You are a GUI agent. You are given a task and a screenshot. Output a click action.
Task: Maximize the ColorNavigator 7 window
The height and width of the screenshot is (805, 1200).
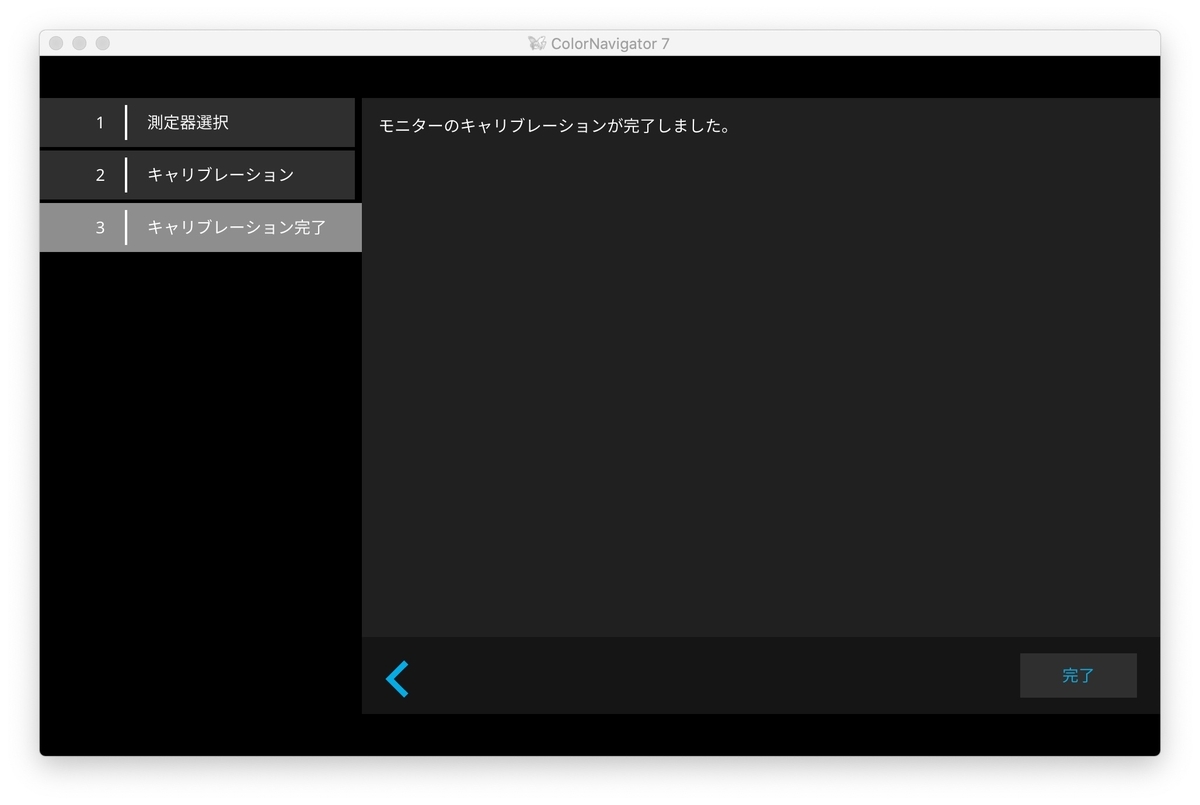point(102,43)
